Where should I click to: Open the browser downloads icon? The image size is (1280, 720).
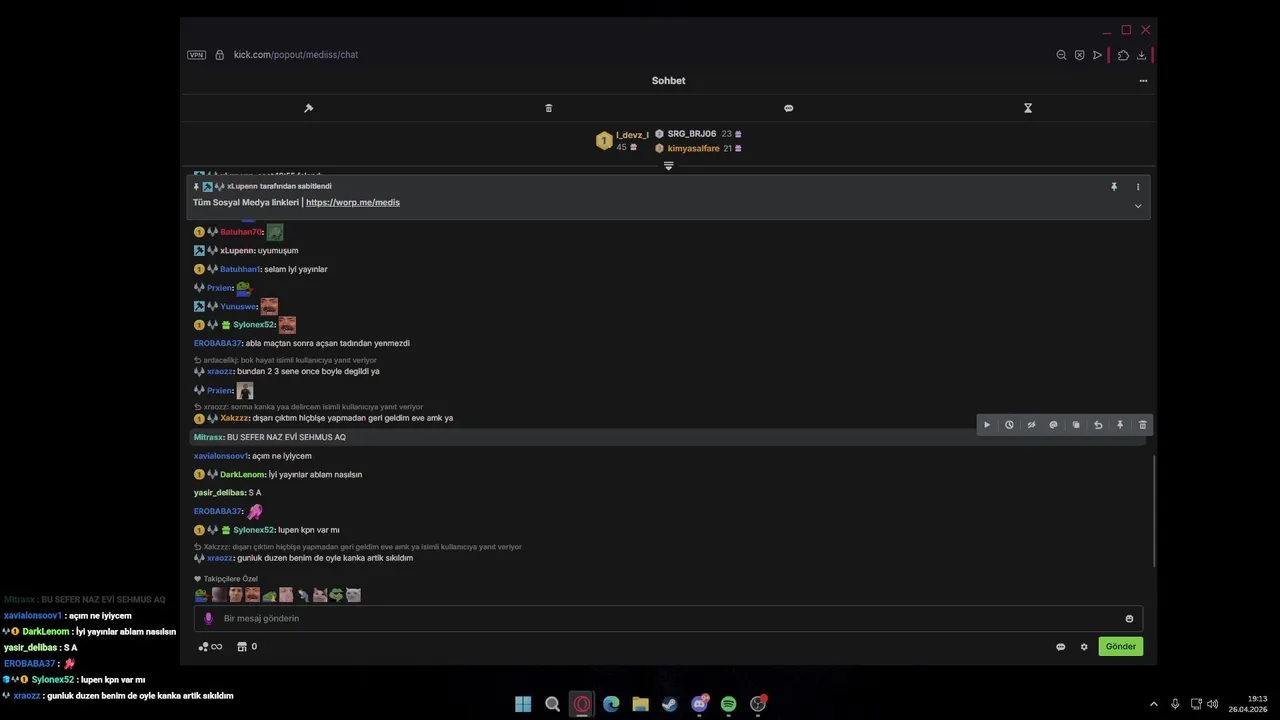[1141, 55]
